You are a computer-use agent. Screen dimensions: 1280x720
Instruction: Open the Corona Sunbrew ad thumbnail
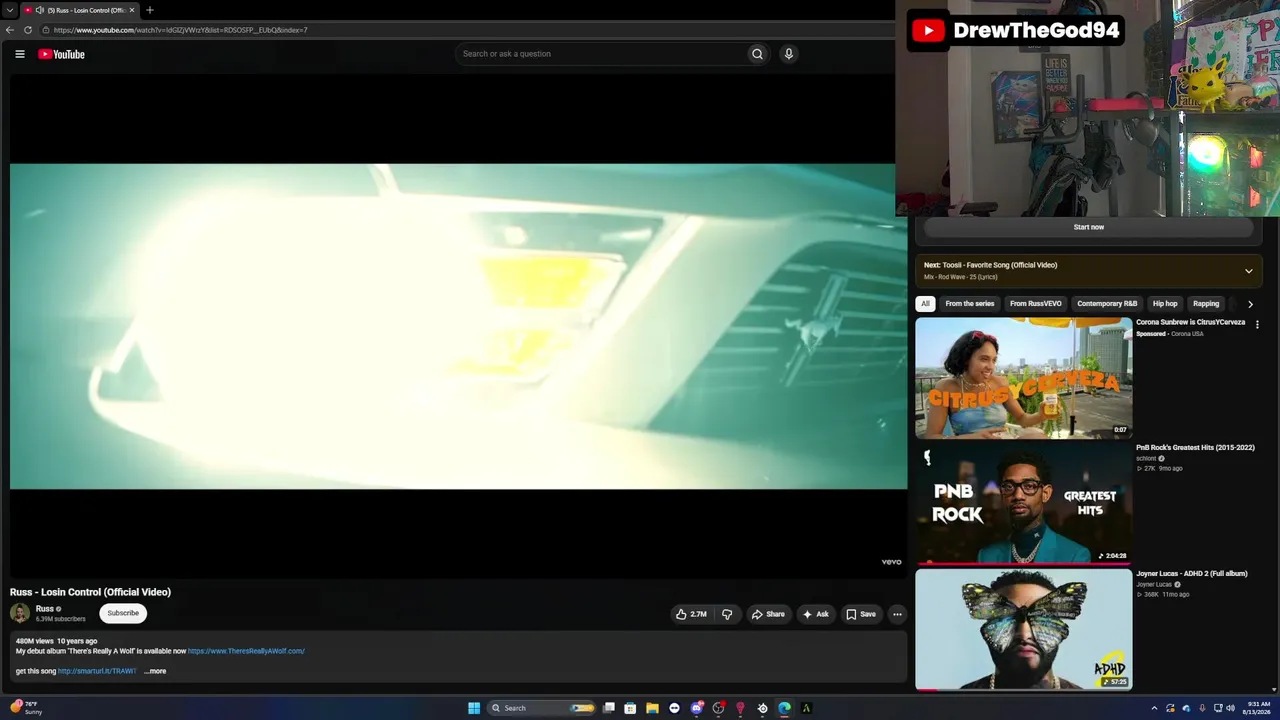pyautogui.click(x=1024, y=378)
